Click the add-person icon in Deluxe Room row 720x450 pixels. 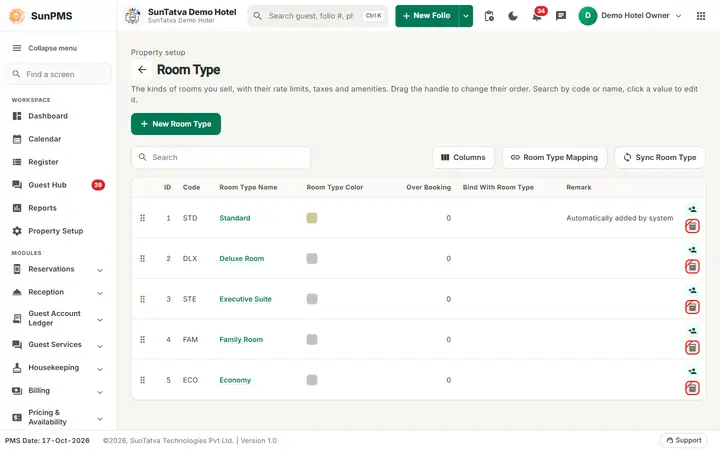pos(692,250)
